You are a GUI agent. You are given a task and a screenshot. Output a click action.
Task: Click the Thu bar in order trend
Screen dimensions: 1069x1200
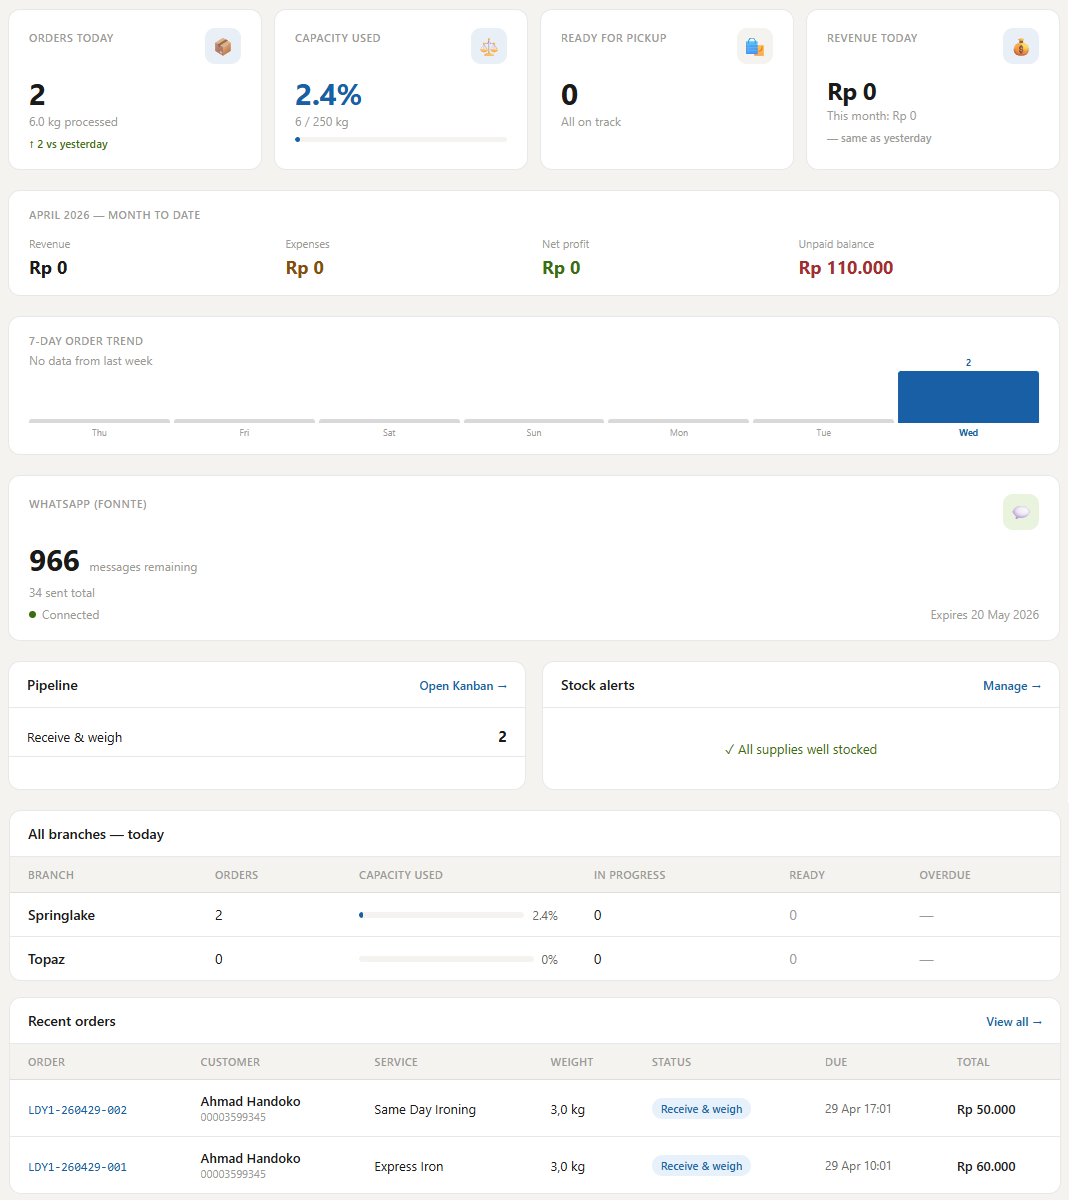tap(99, 421)
